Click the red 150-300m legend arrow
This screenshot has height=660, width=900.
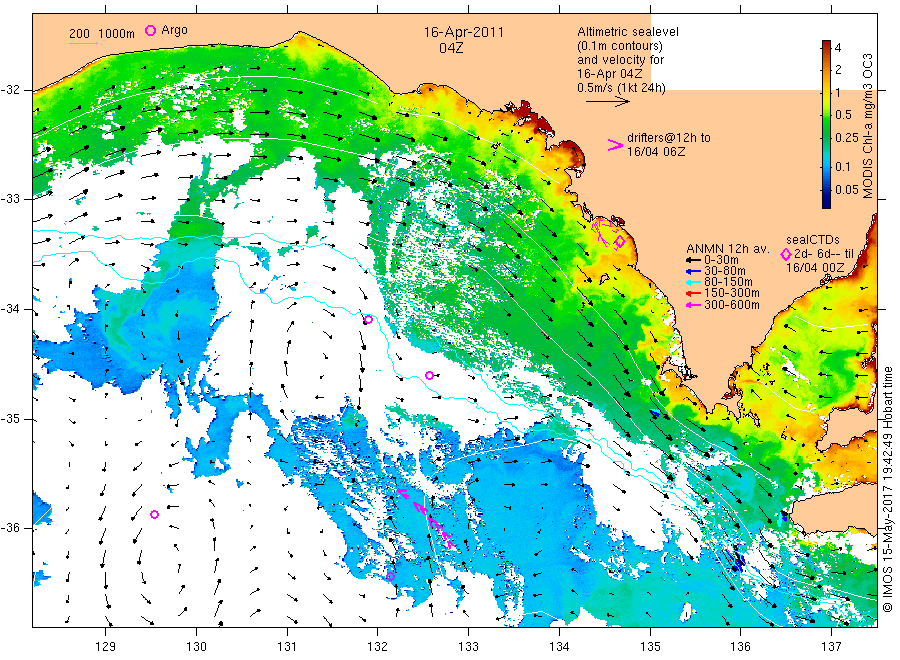pyautogui.click(x=694, y=293)
